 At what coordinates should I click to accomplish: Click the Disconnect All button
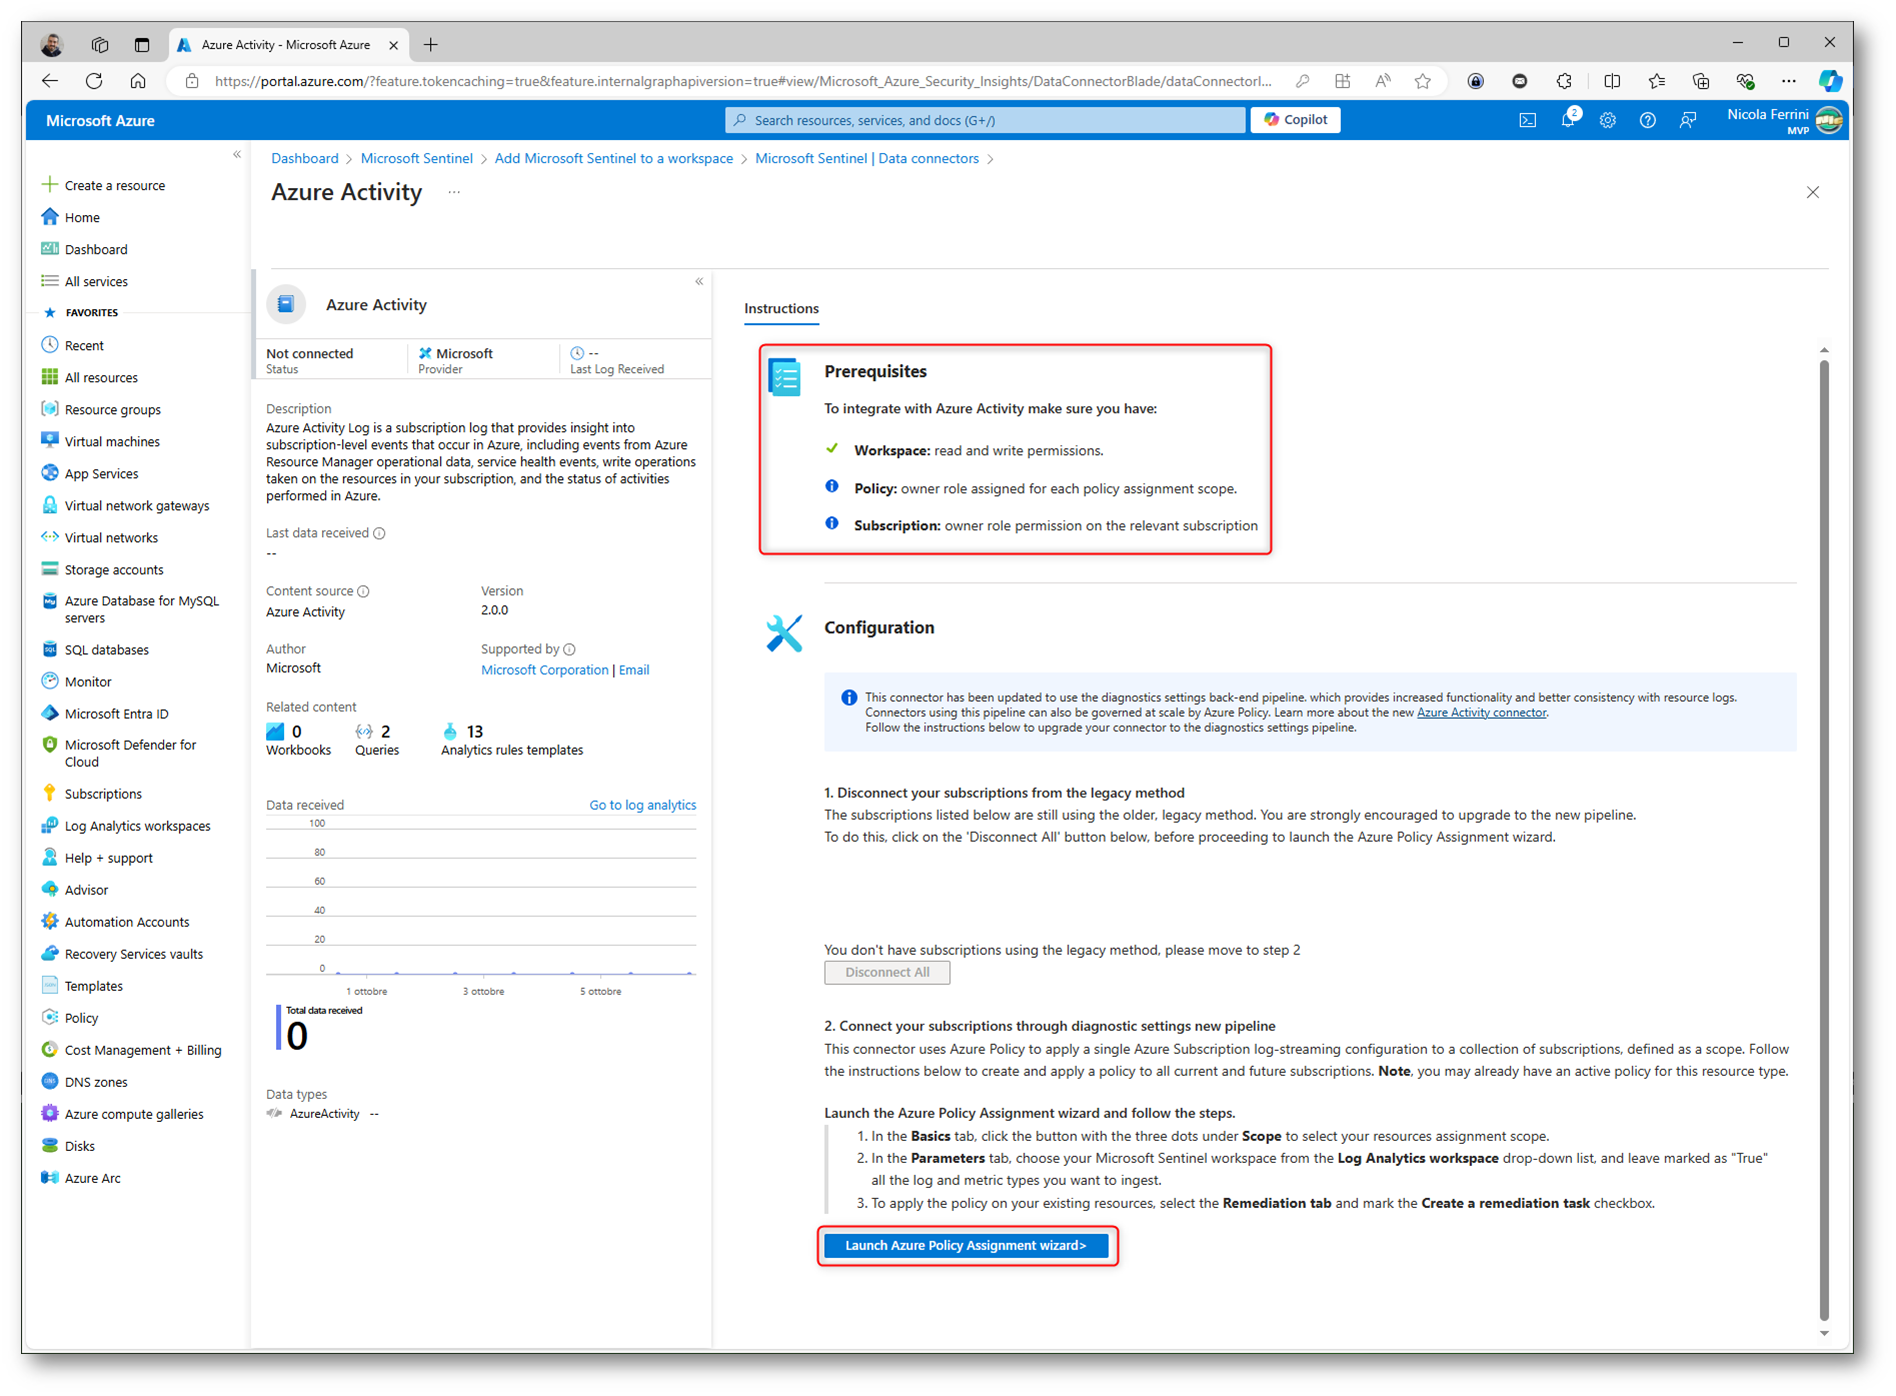887,972
